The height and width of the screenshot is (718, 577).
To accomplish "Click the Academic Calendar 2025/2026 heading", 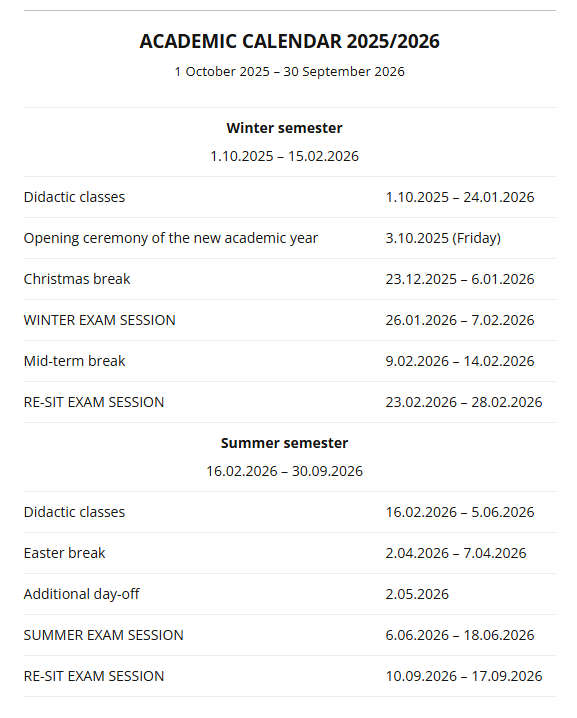I will [x=289, y=41].
